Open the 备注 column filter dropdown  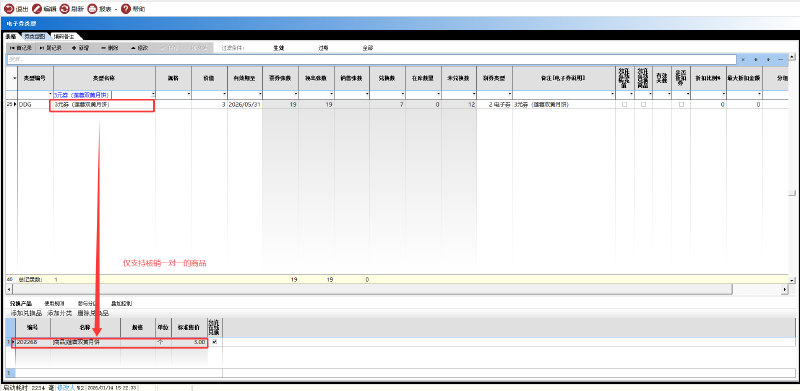coord(612,95)
